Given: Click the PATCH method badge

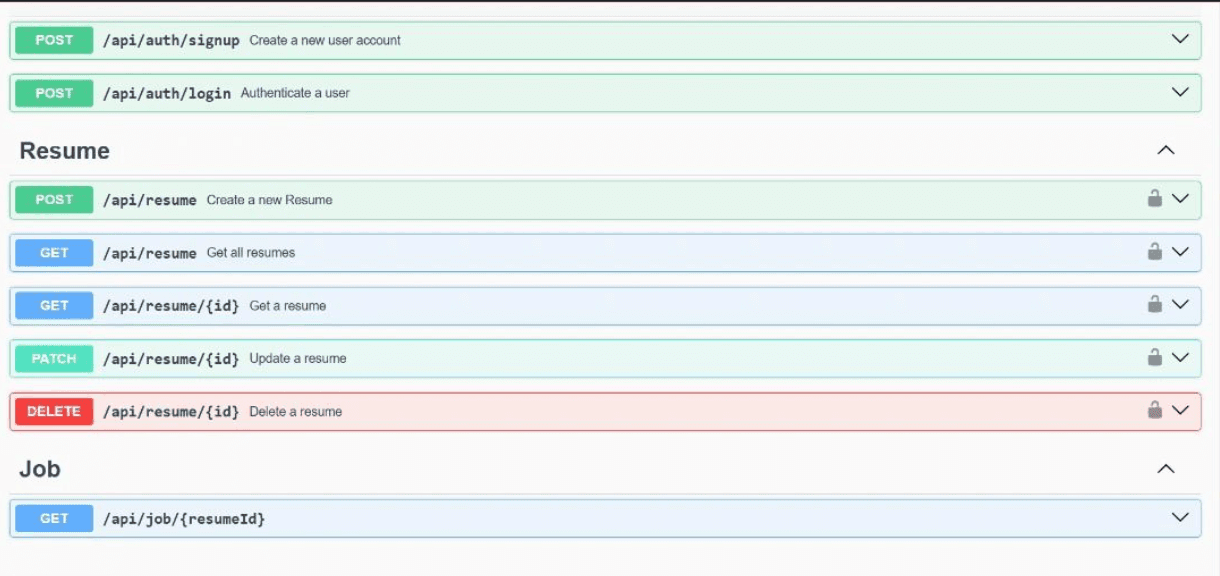Looking at the screenshot, I should [54, 358].
